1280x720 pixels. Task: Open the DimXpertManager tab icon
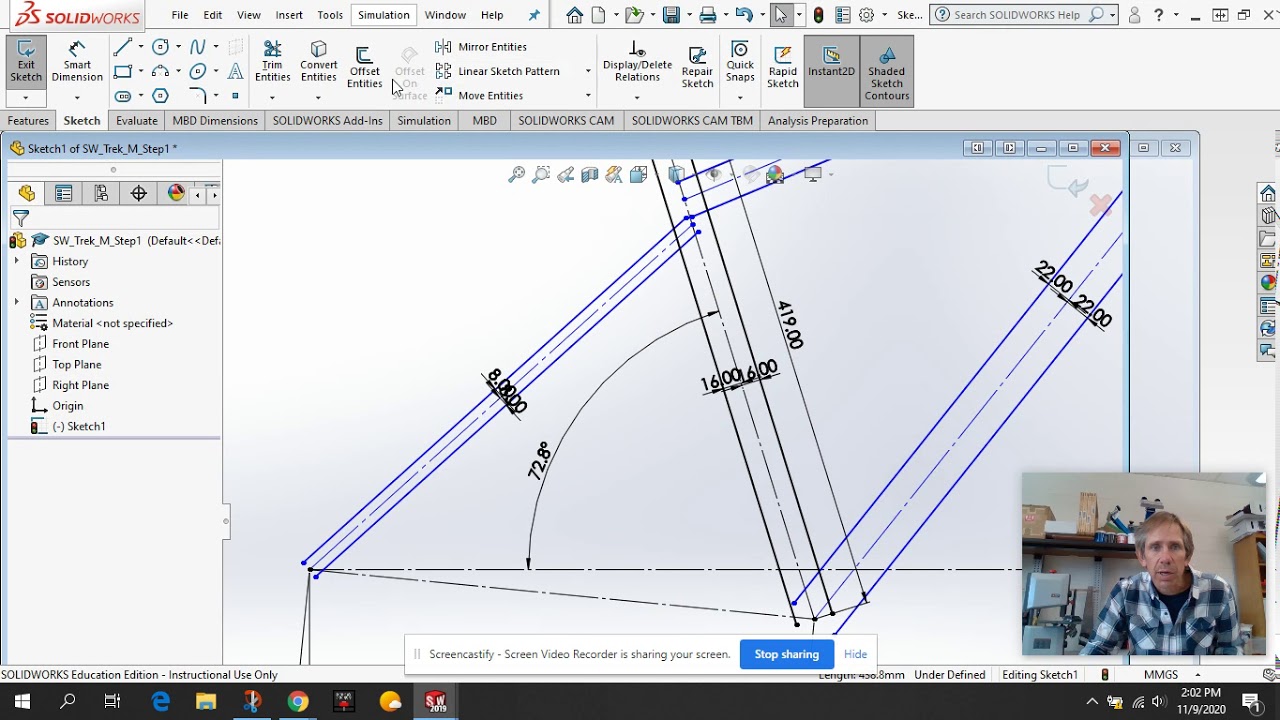(x=139, y=194)
